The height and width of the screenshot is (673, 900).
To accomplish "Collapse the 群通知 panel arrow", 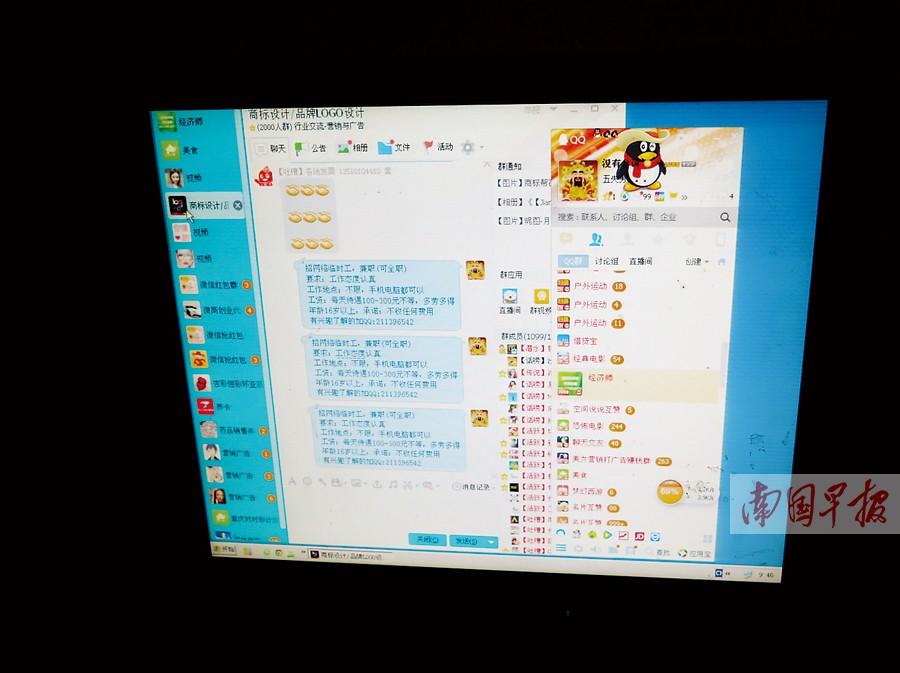I will 487,165.
